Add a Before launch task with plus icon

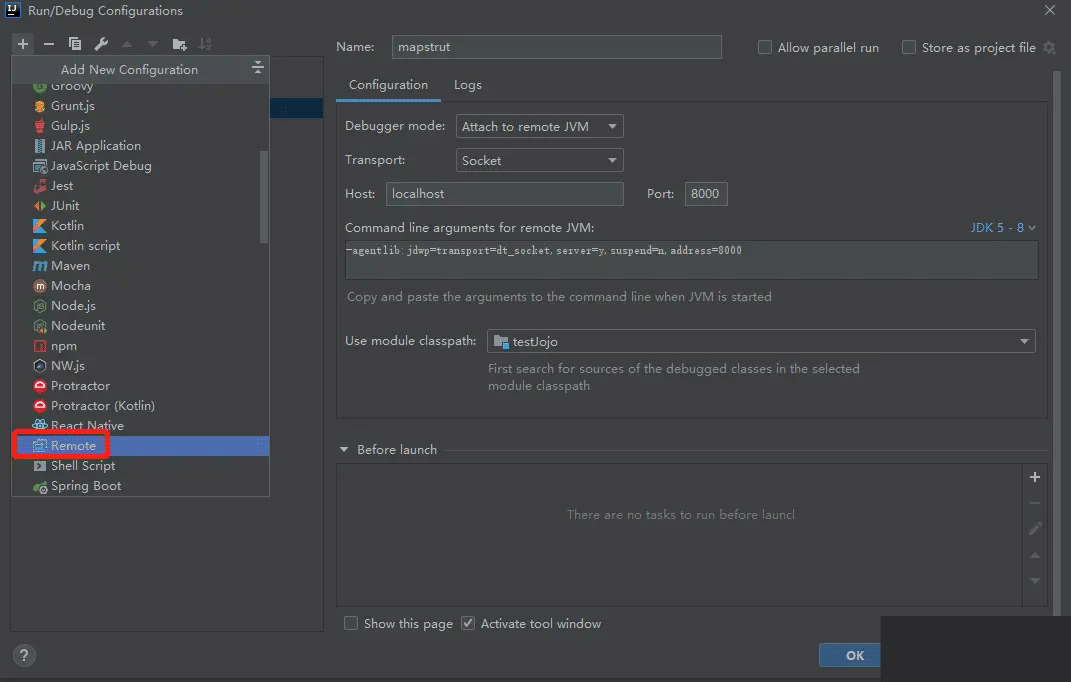(1035, 477)
